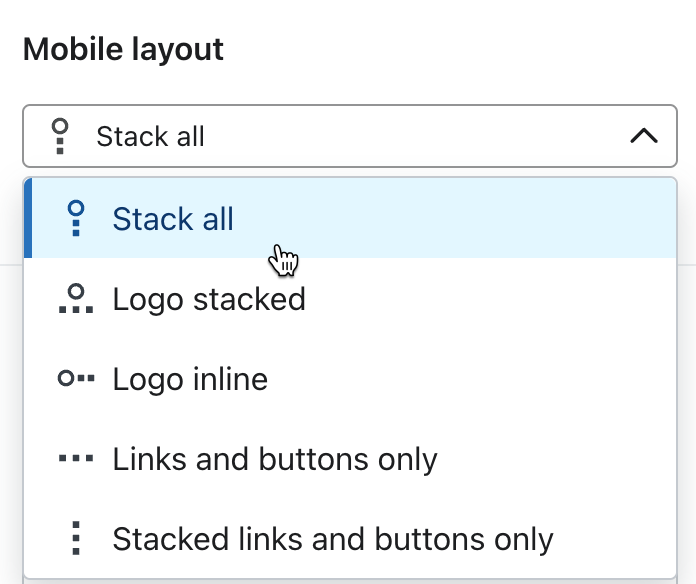Click the Stack all icon in the closed dropdown field

pyautogui.click(x=60, y=136)
